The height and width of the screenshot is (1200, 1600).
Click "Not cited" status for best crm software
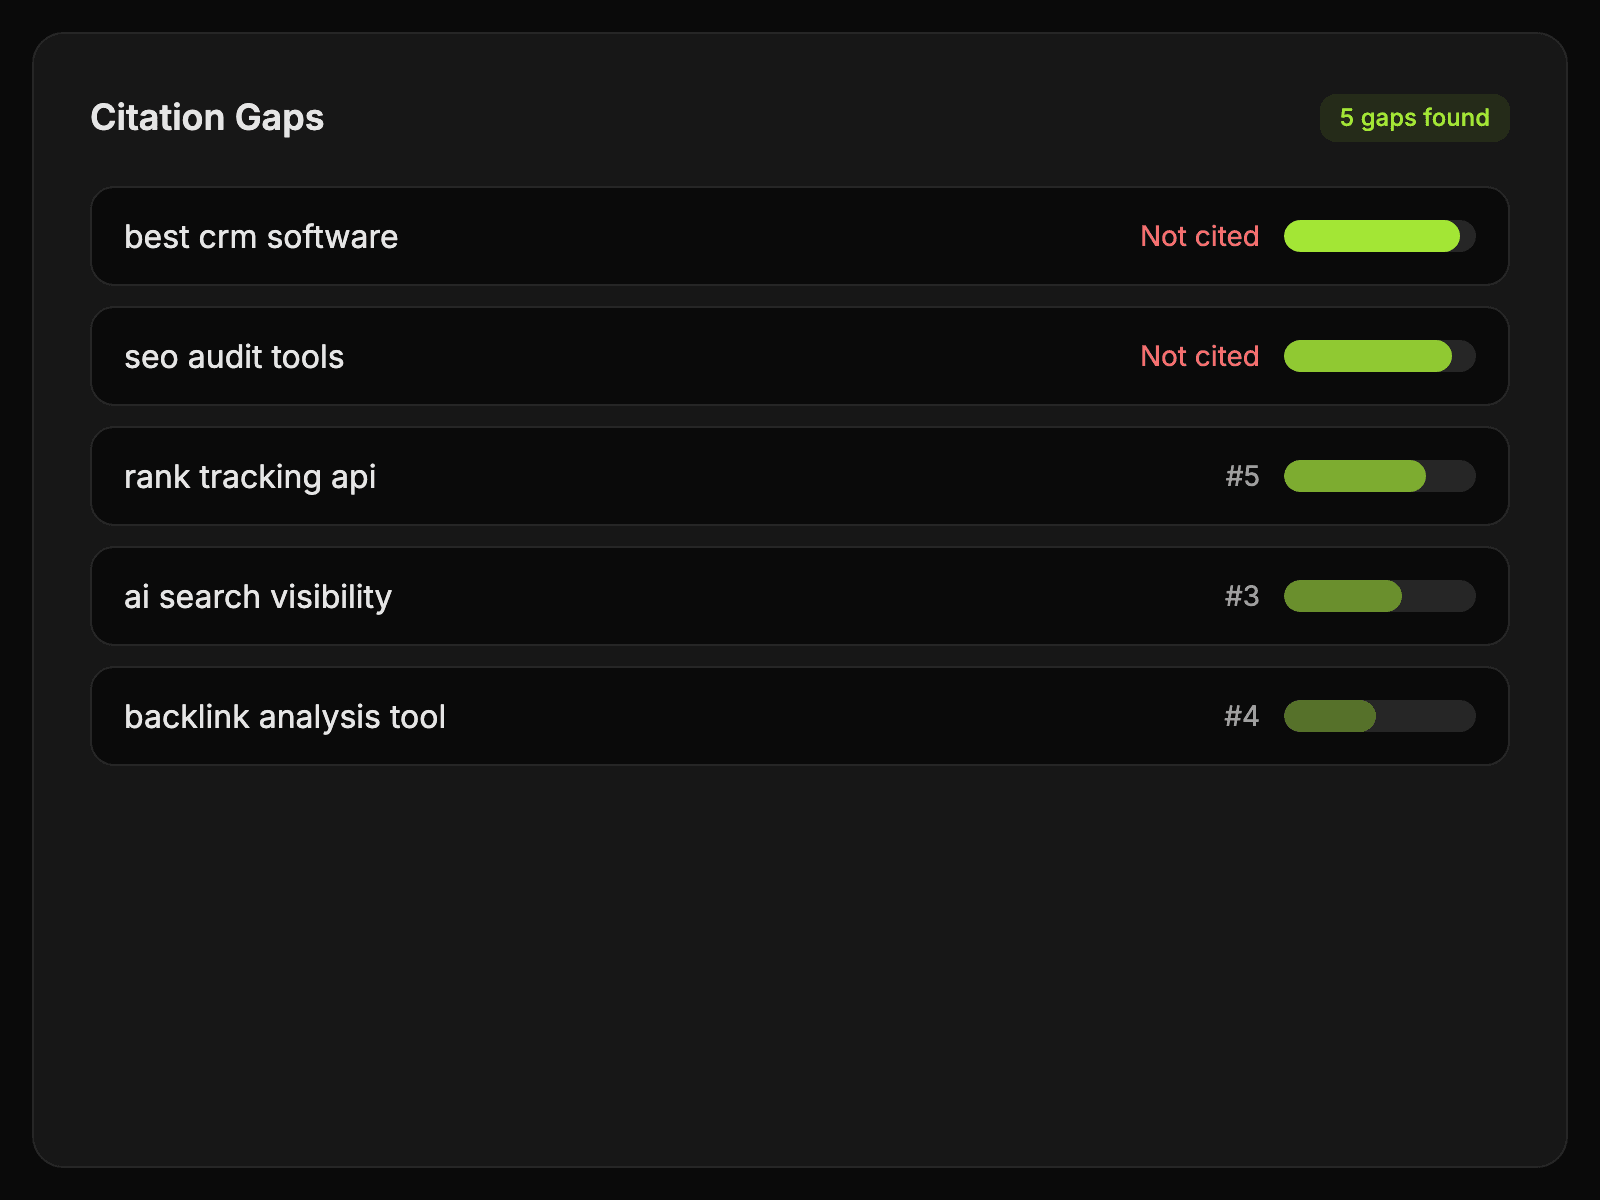tap(1199, 237)
